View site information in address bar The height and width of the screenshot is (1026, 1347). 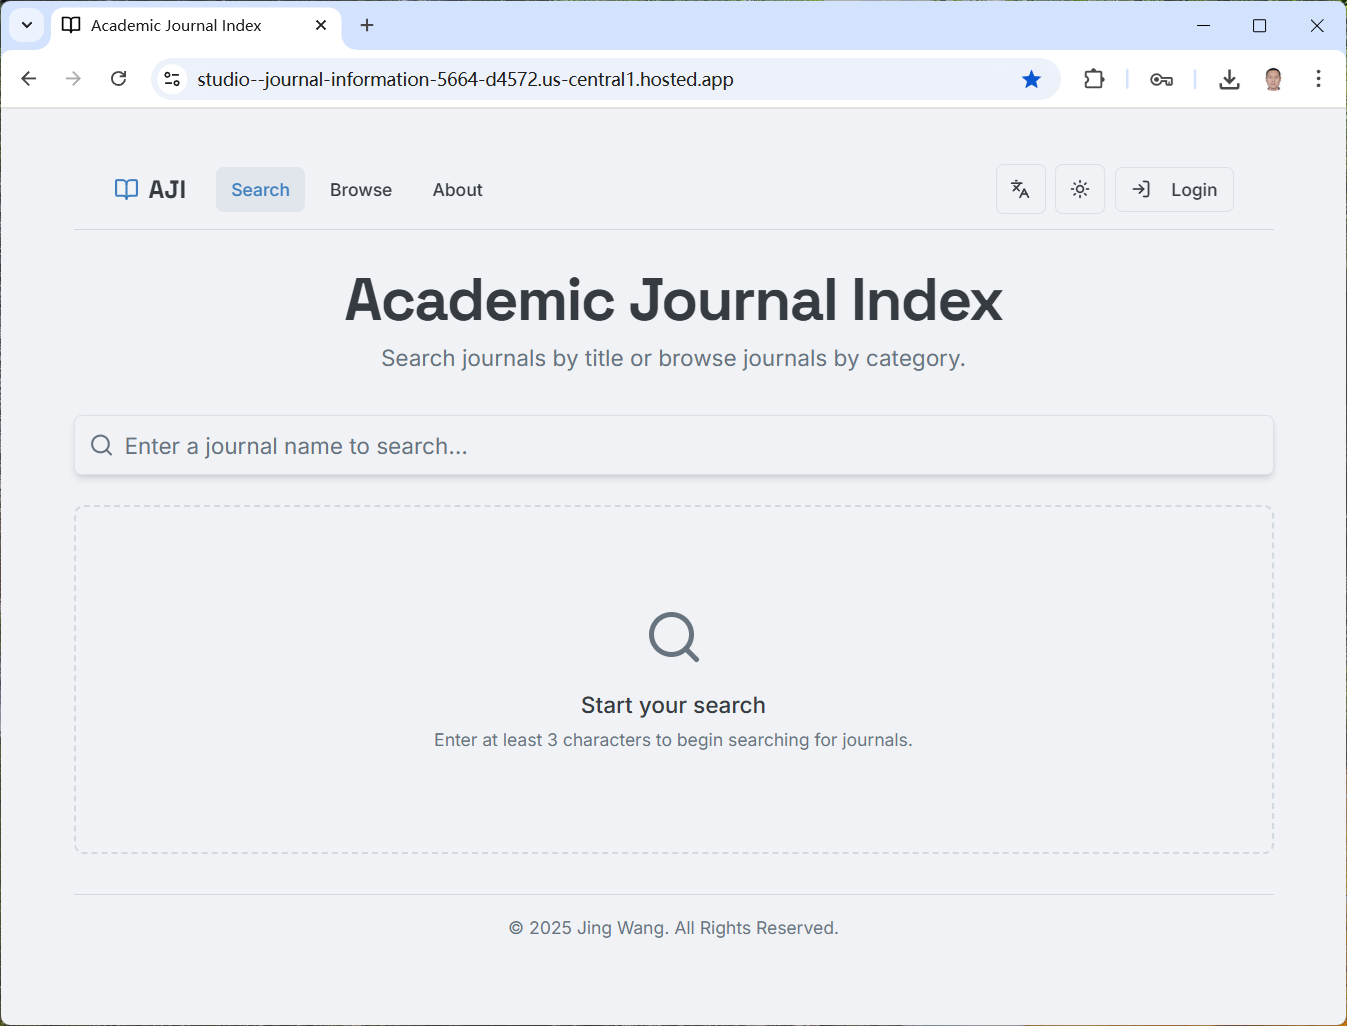click(x=172, y=79)
